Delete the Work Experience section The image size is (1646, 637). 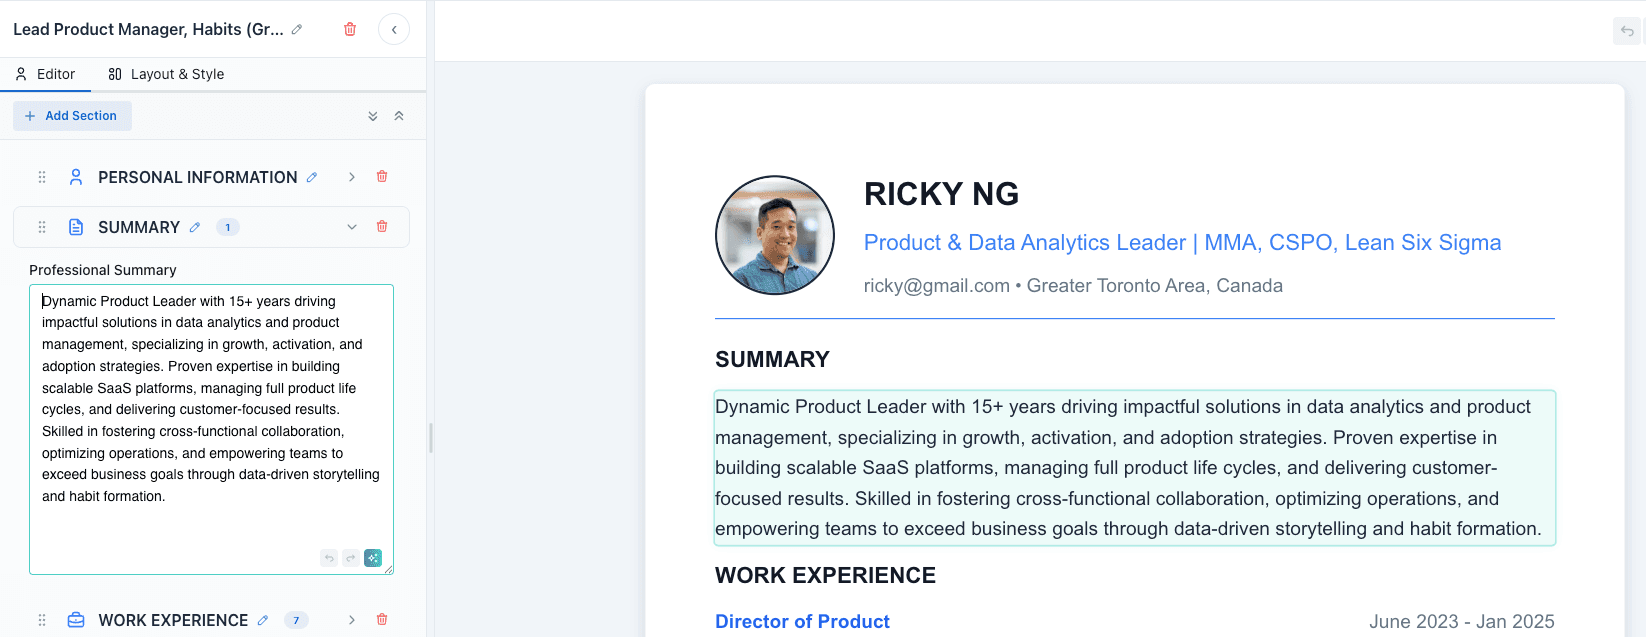click(x=382, y=619)
